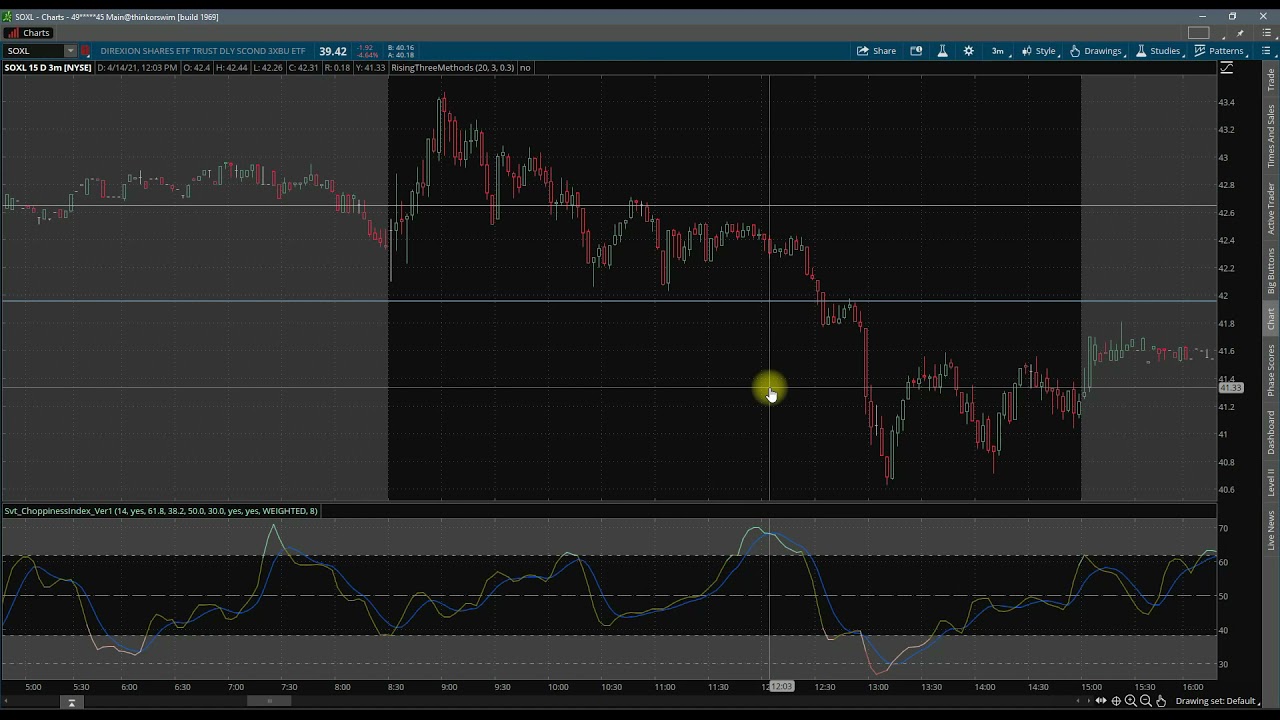Screen dimensions: 1280x720
Task: Open the Trade side tab
Action: tap(1271, 80)
